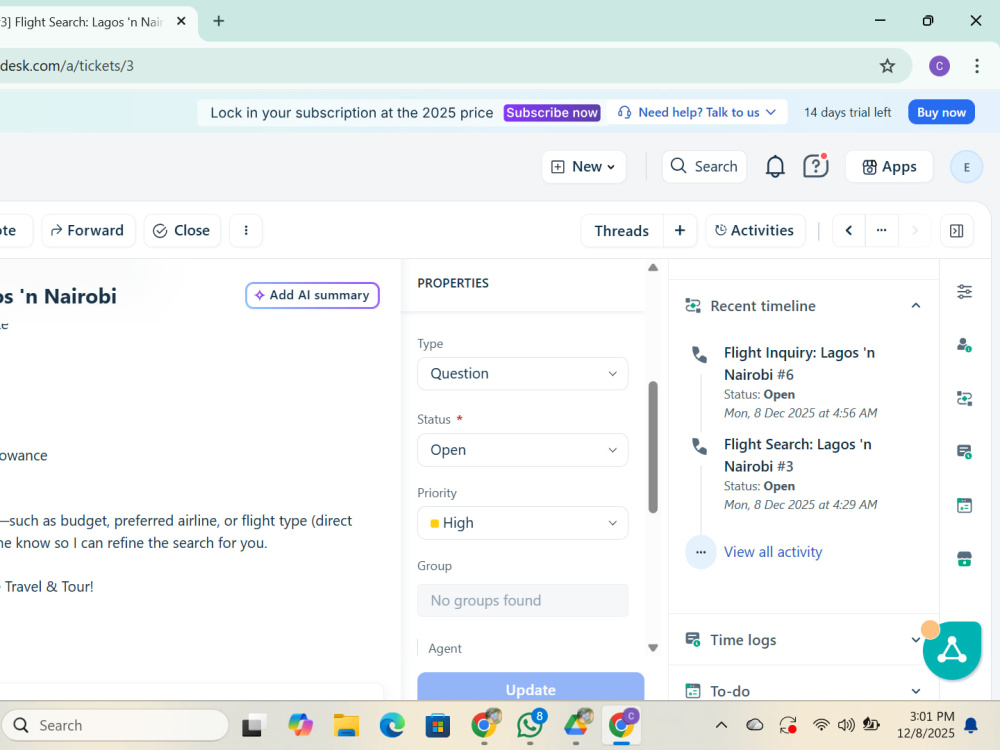Click the ellipsis beside View all activity

701,552
